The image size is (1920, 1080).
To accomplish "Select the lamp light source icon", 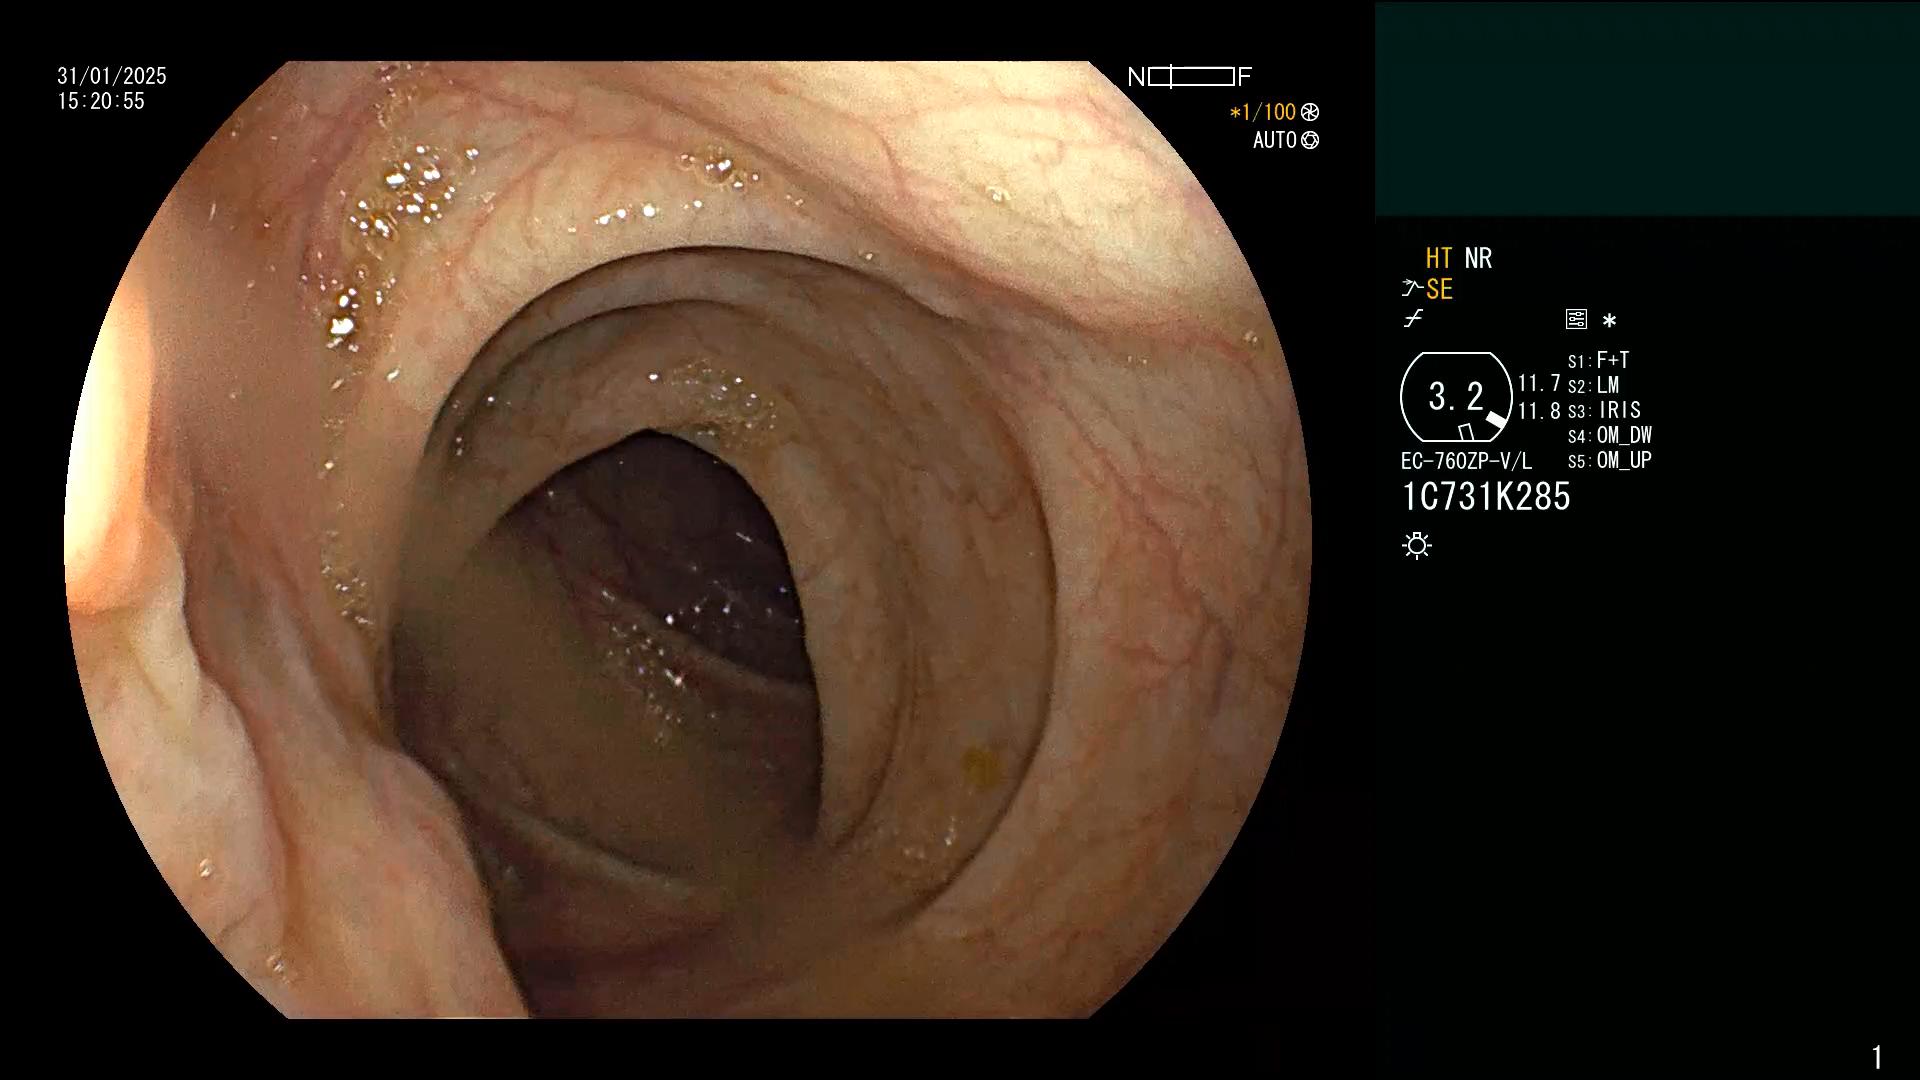I will [1417, 545].
